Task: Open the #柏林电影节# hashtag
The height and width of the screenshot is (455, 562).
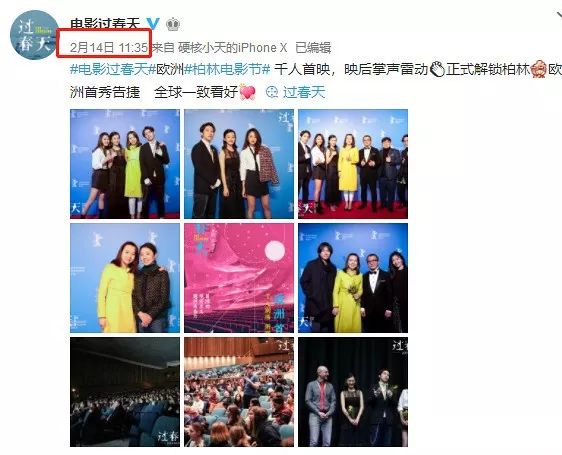Action: coord(227,69)
